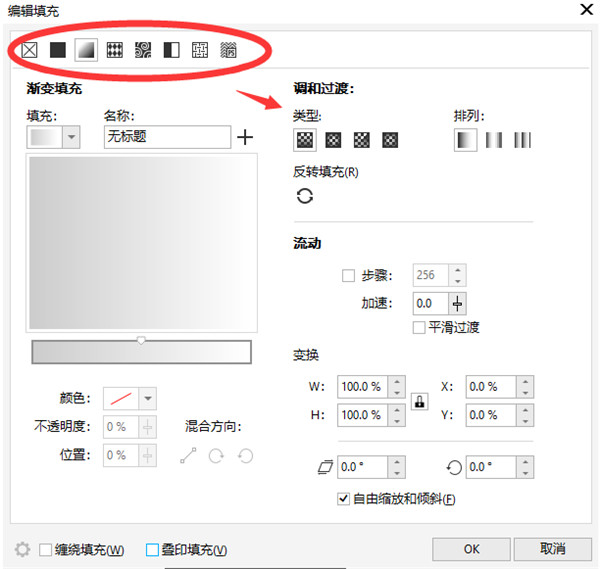Select the No fill icon
Viewport: 600px width, 569px height.
29,50
